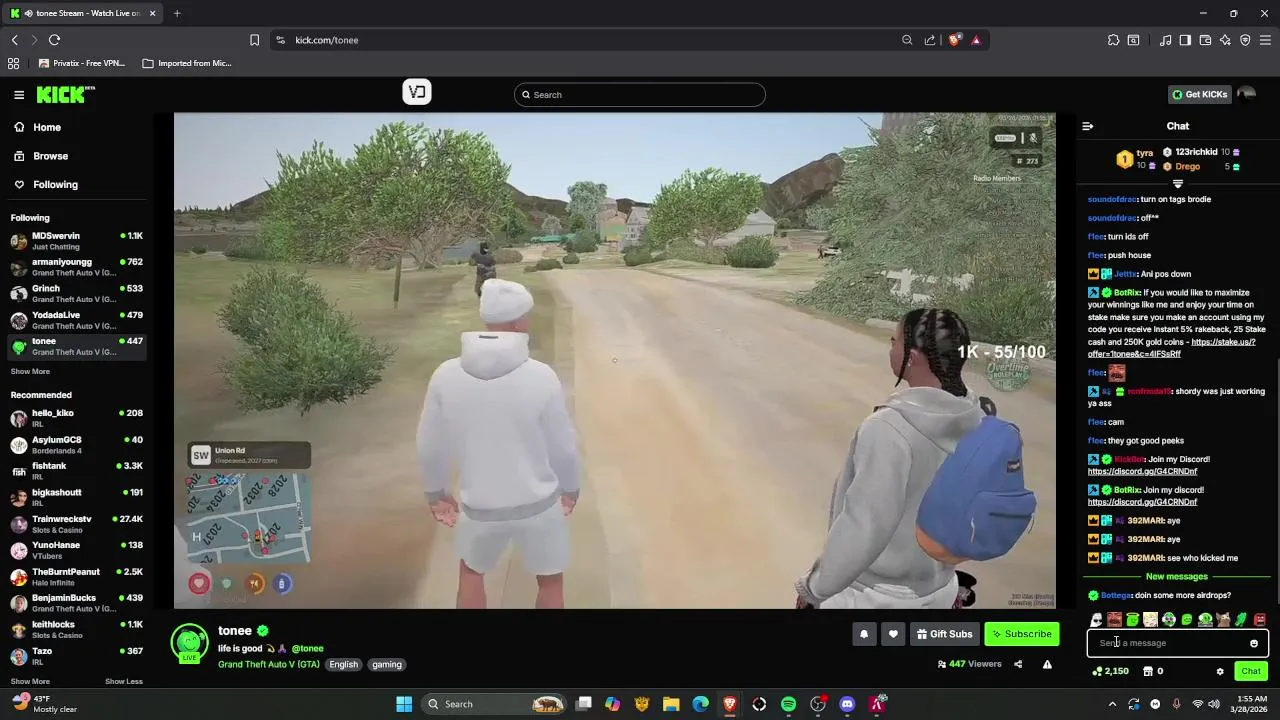Click the sunglasses ghost quick emote

[1096, 620]
